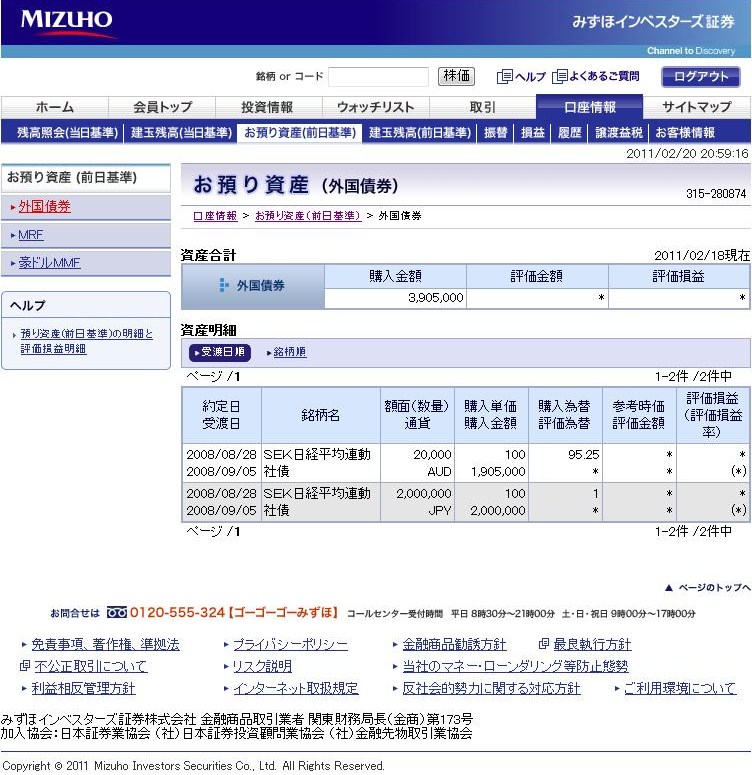Click the help document icon beside ヘルプ

(504, 77)
